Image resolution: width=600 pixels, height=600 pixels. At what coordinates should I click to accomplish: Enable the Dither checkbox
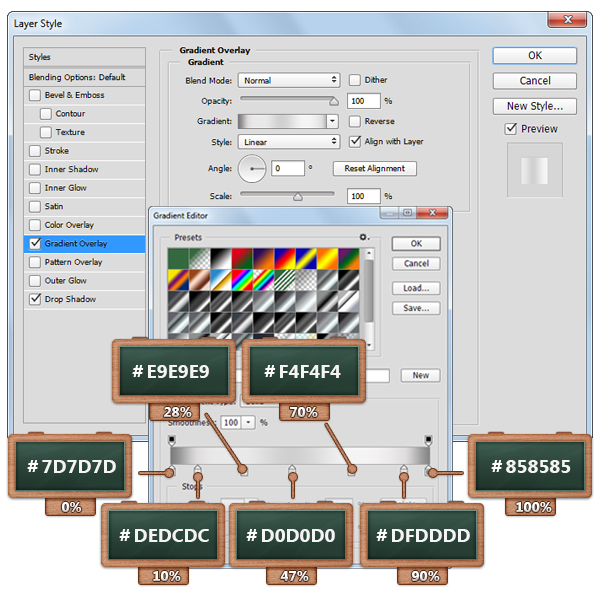pyautogui.click(x=355, y=80)
